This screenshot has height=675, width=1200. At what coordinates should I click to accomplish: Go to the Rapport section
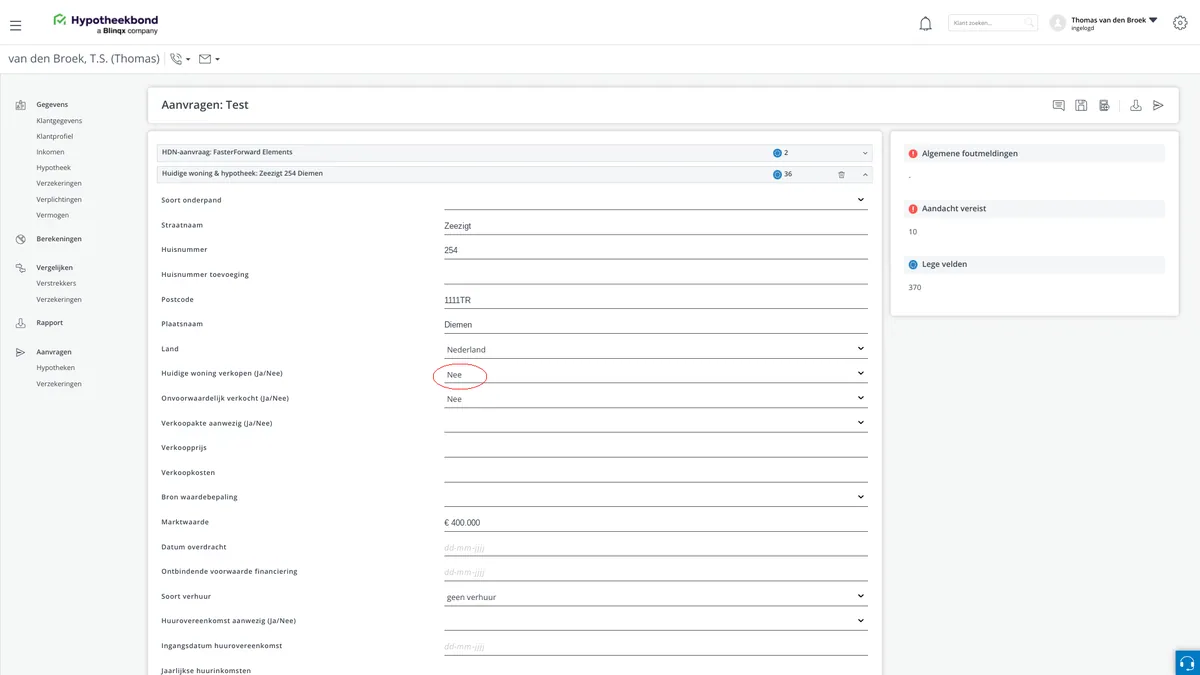pyautogui.click(x=49, y=323)
